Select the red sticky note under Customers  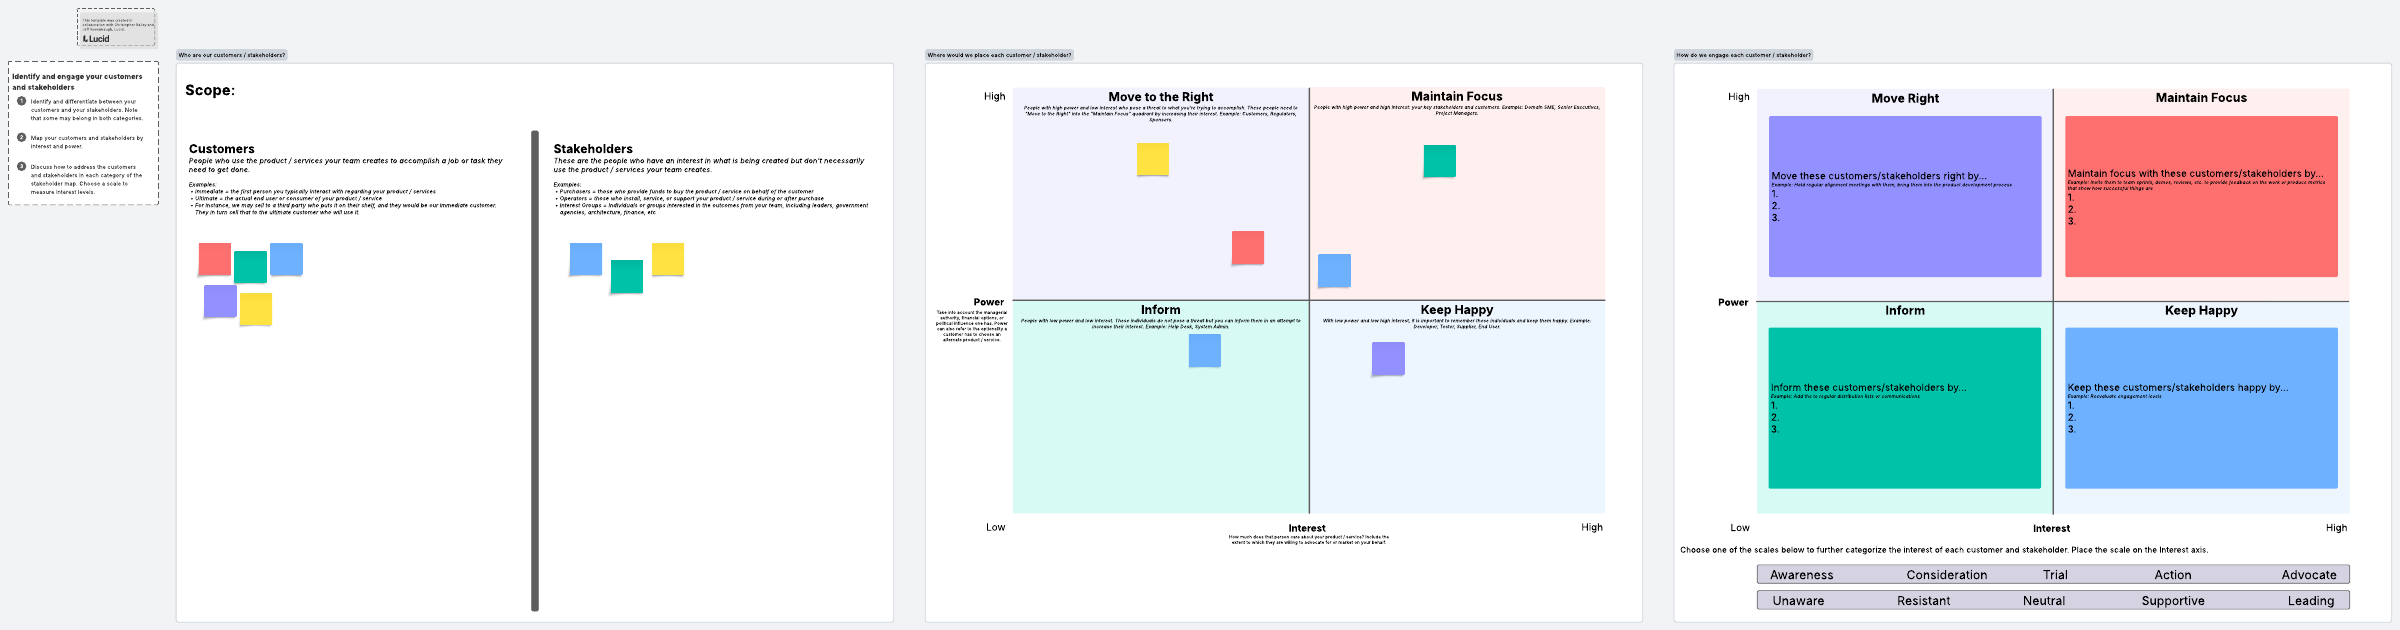[214, 259]
